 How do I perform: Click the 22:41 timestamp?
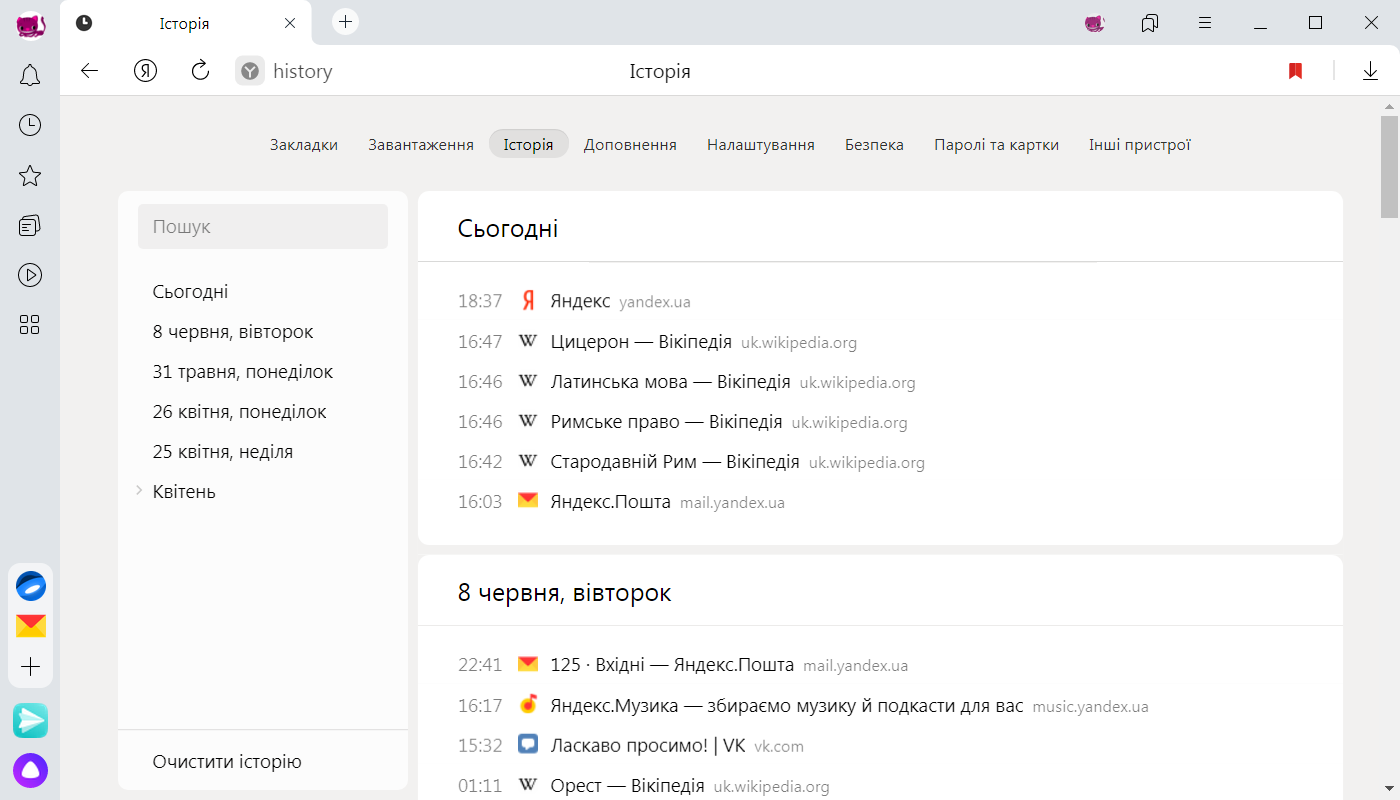point(480,664)
